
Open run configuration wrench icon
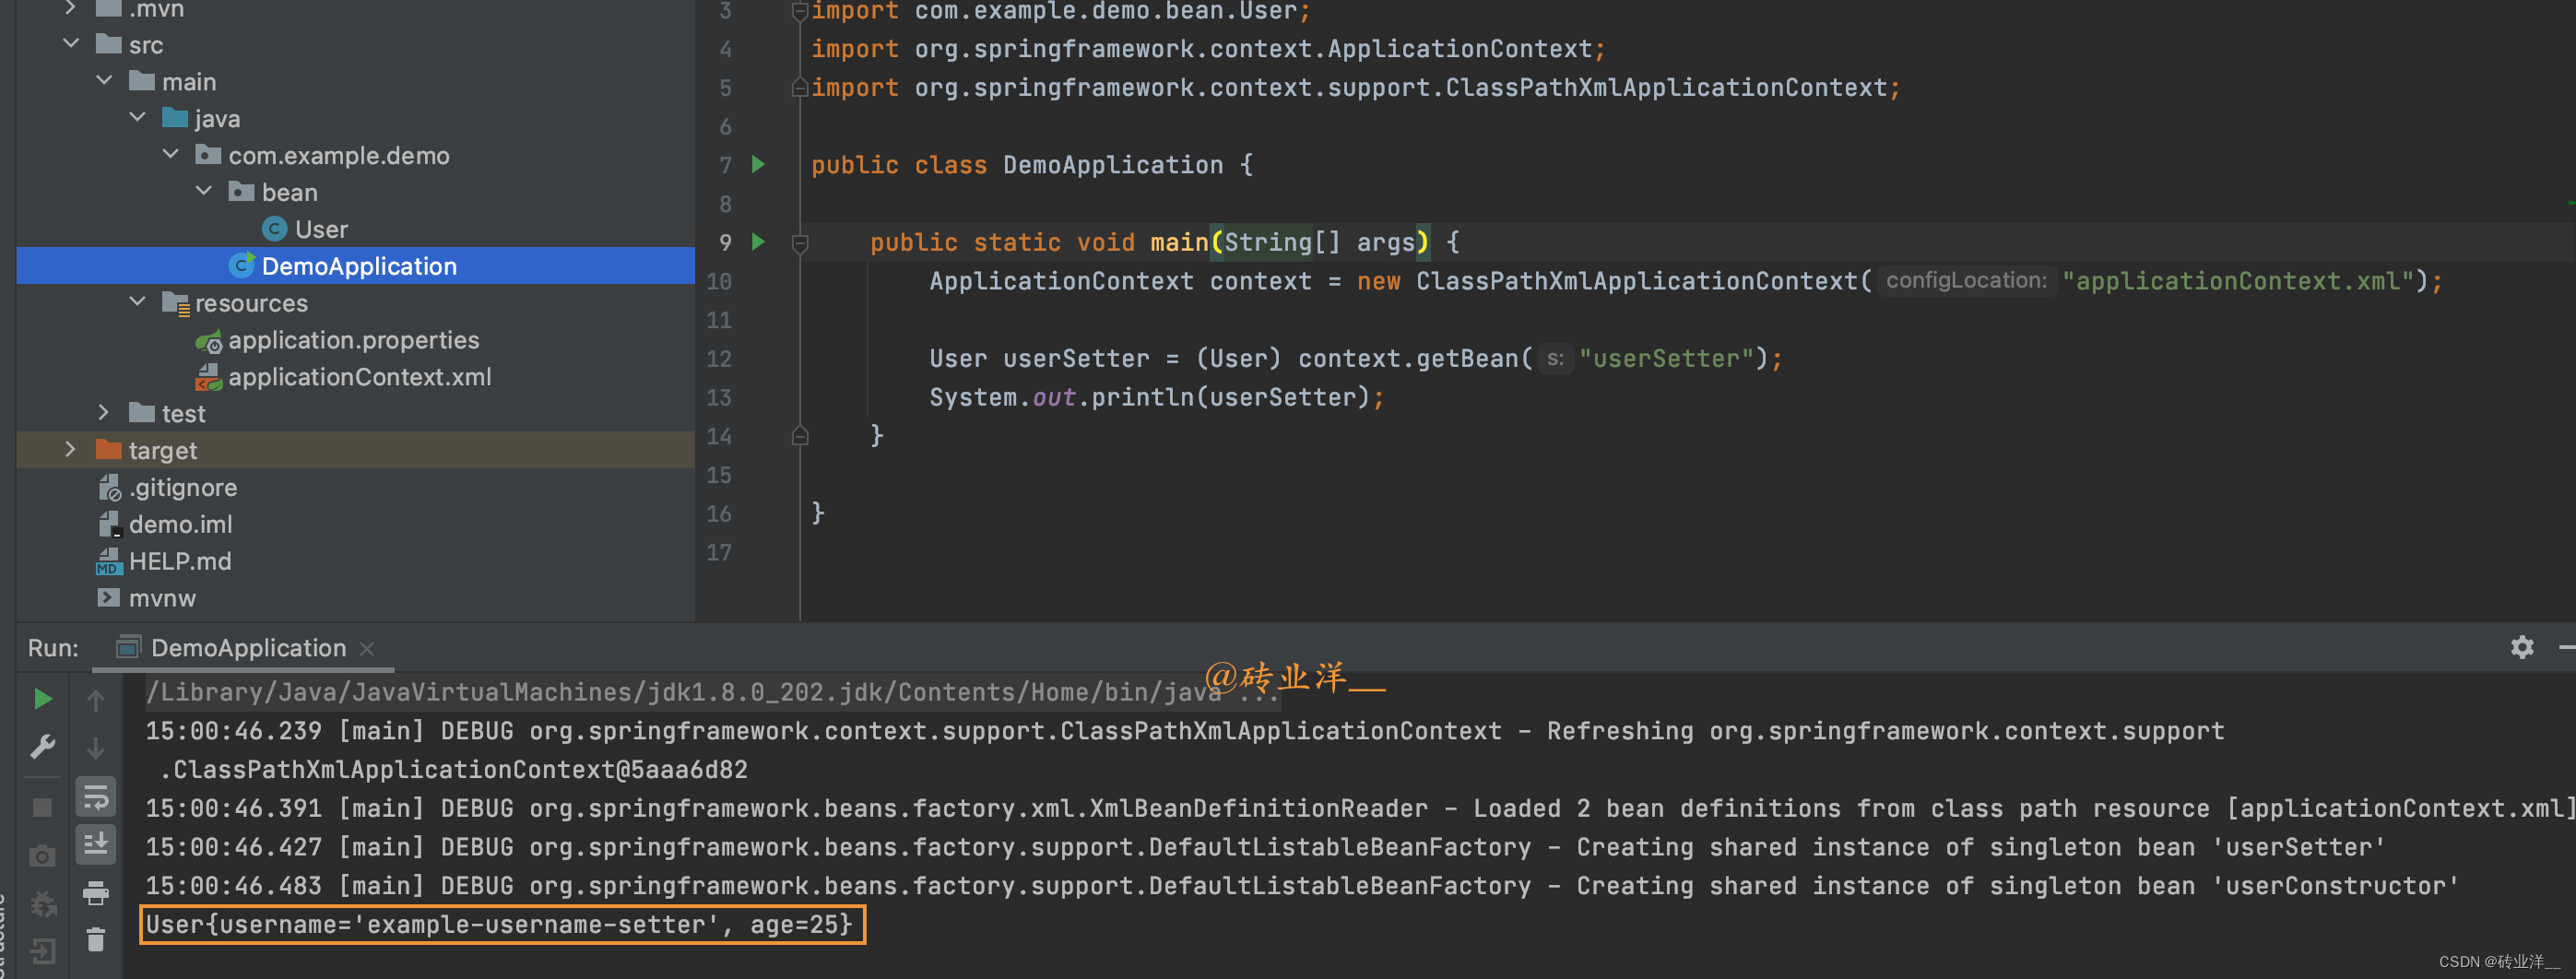tap(42, 747)
